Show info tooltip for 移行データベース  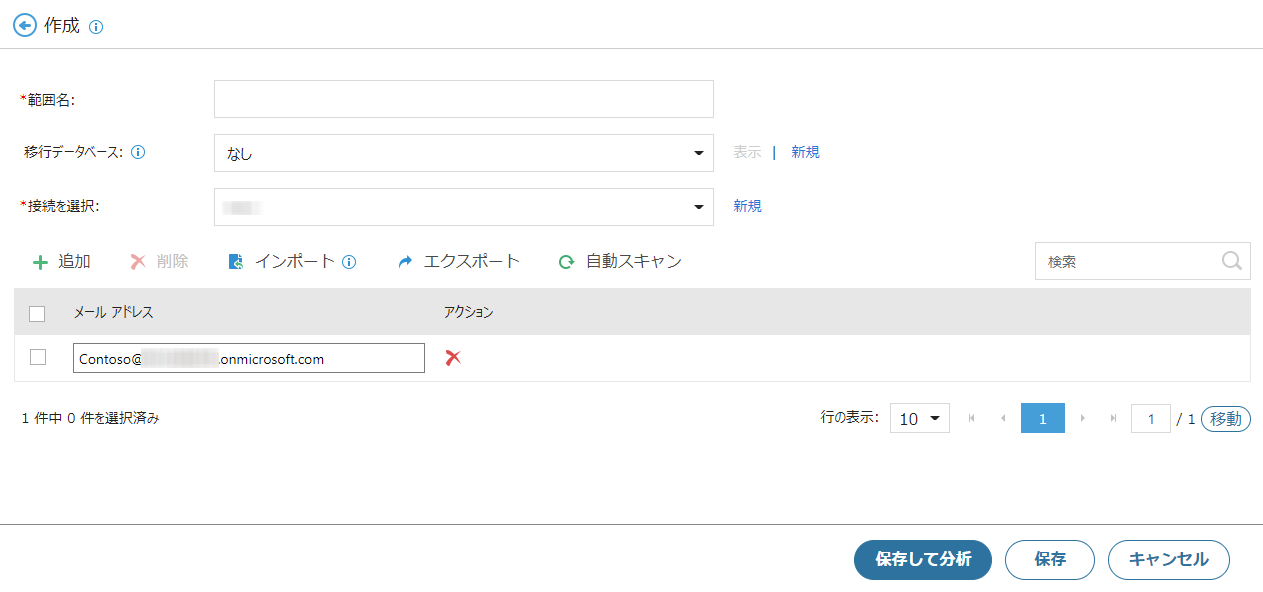[139, 152]
